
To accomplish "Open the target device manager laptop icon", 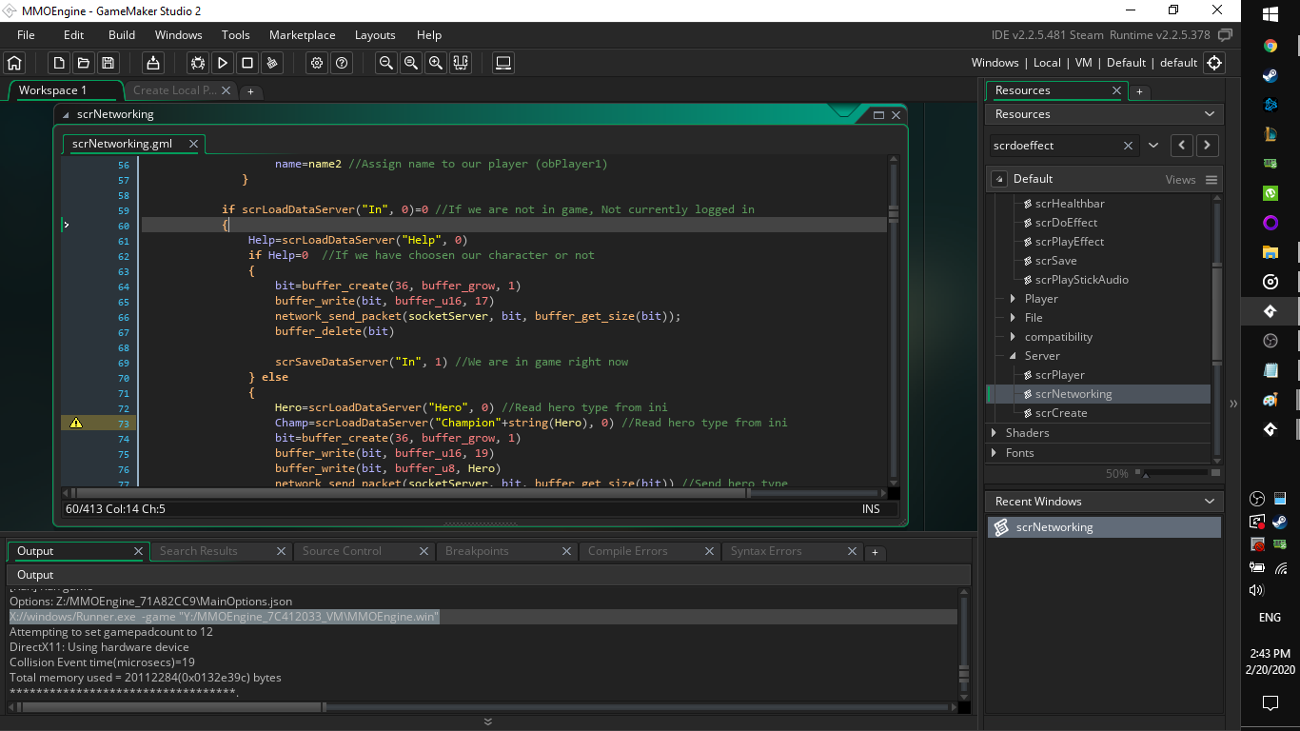I will pyautogui.click(x=503, y=62).
